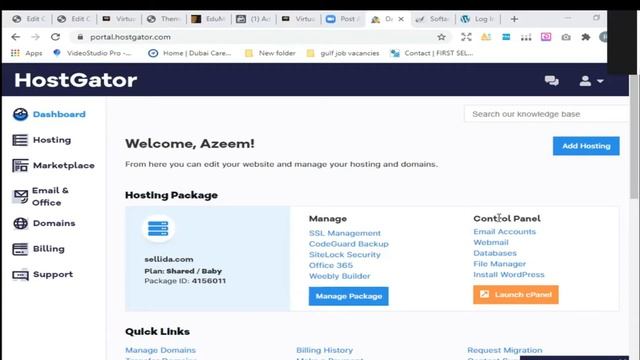Open the SSL Management link
This screenshot has width=640, height=360.
coord(344,233)
